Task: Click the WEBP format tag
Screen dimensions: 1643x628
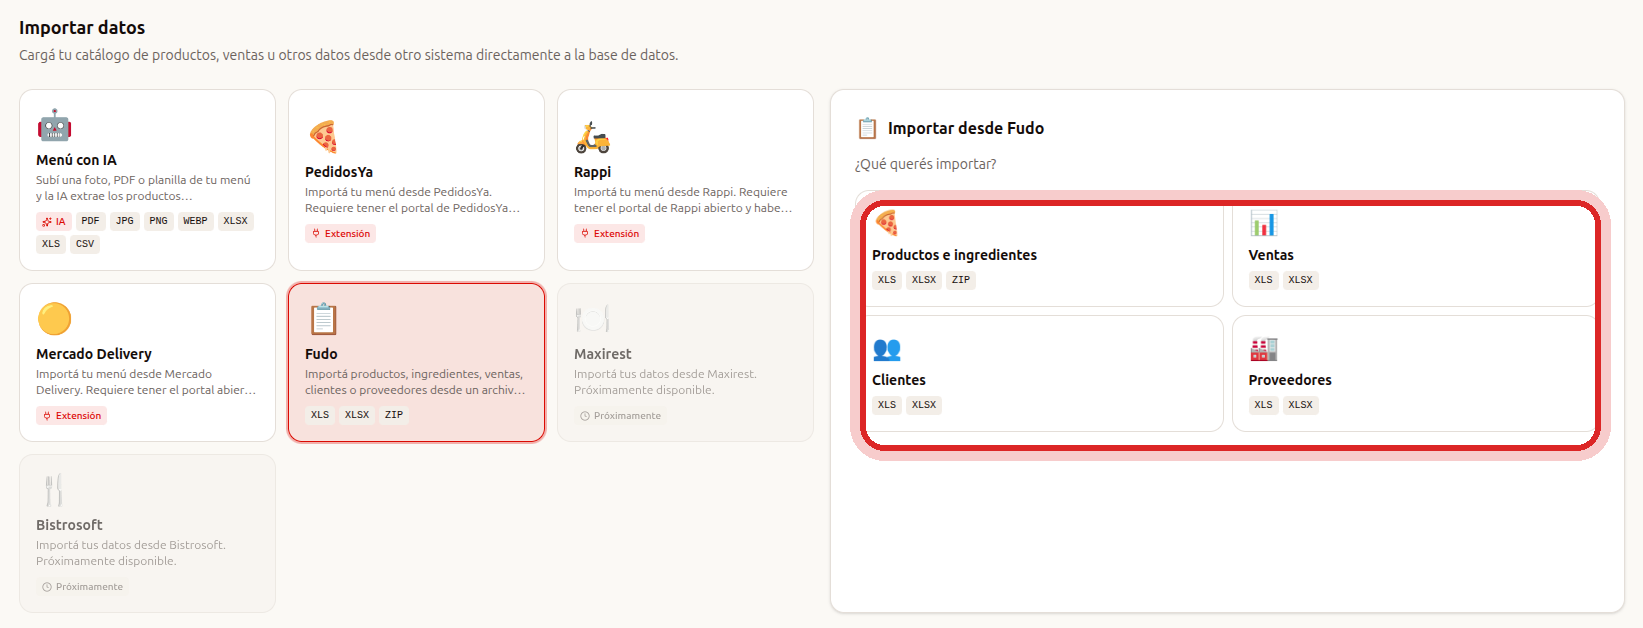Action: pos(195,221)
